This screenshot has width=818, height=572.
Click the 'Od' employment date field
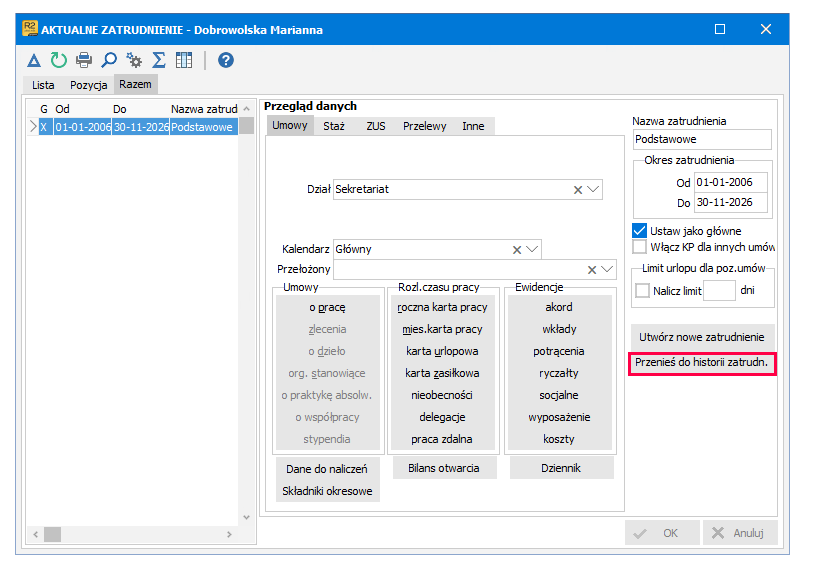(731, 182)
